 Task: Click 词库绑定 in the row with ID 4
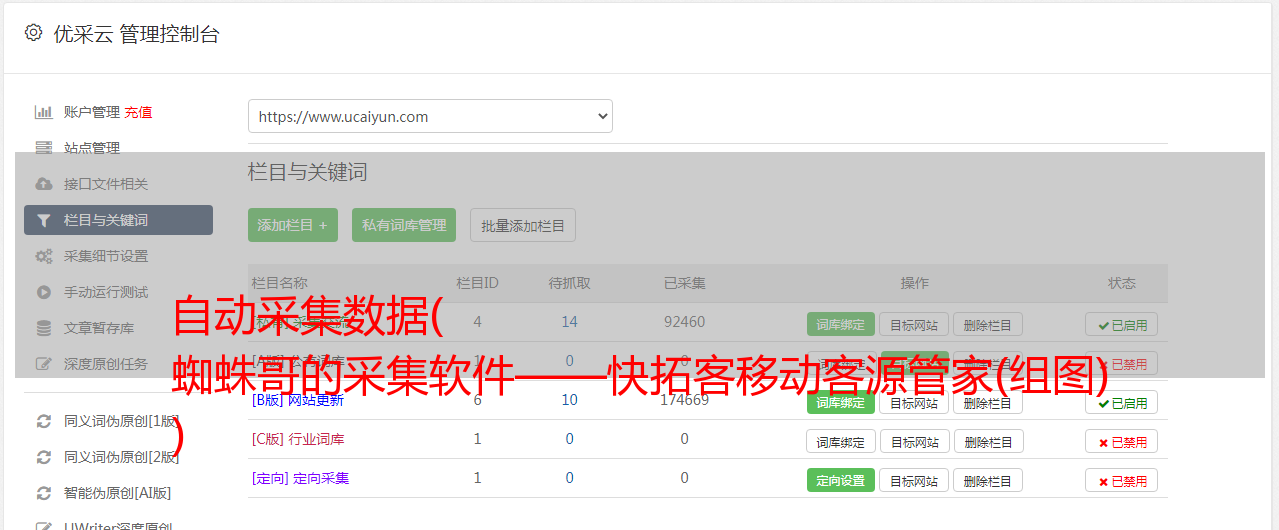[x=840, y=324]
